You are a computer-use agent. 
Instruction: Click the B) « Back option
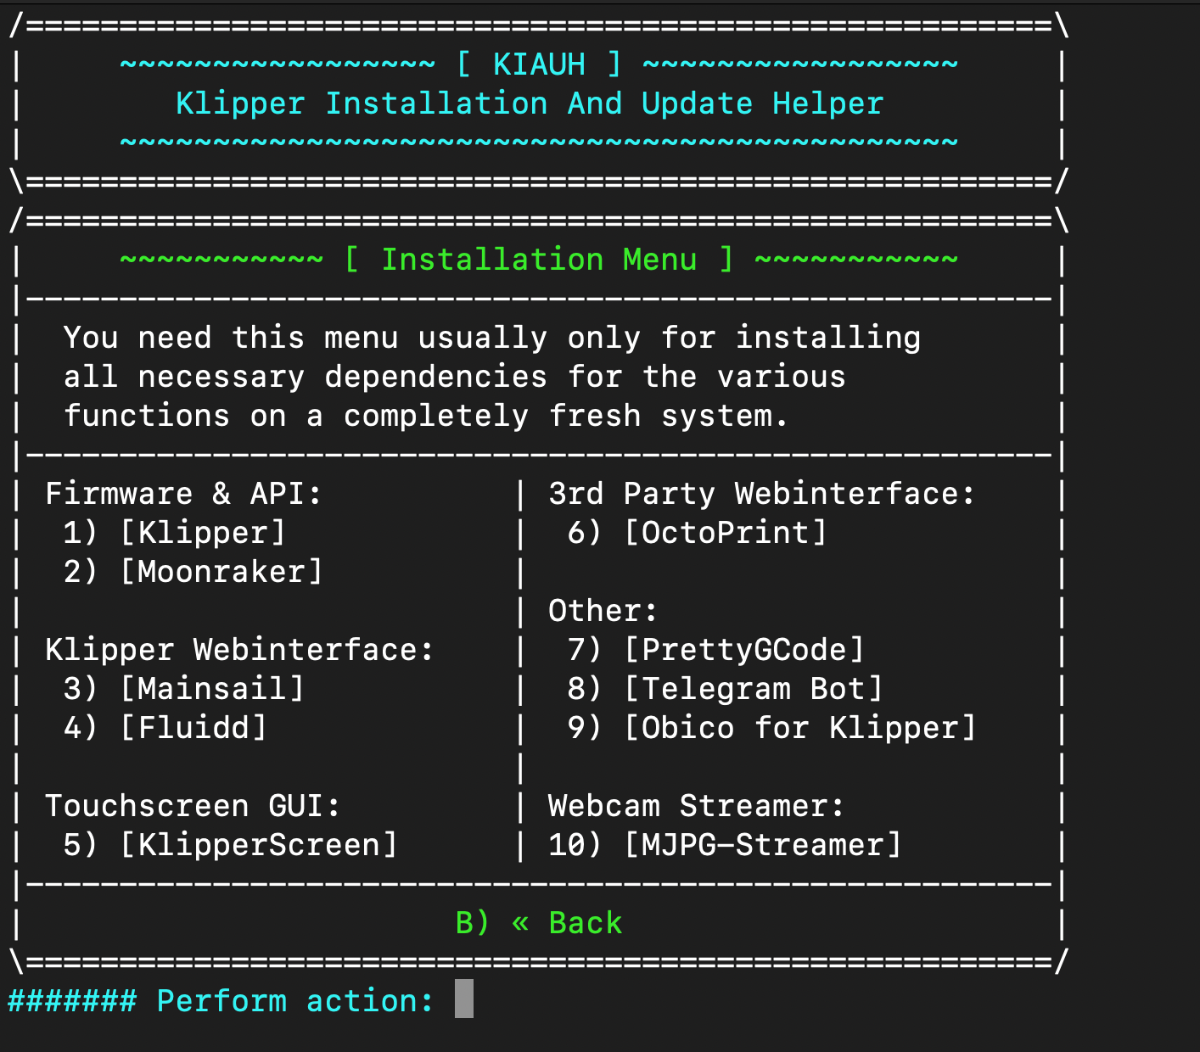click(539, 922)
